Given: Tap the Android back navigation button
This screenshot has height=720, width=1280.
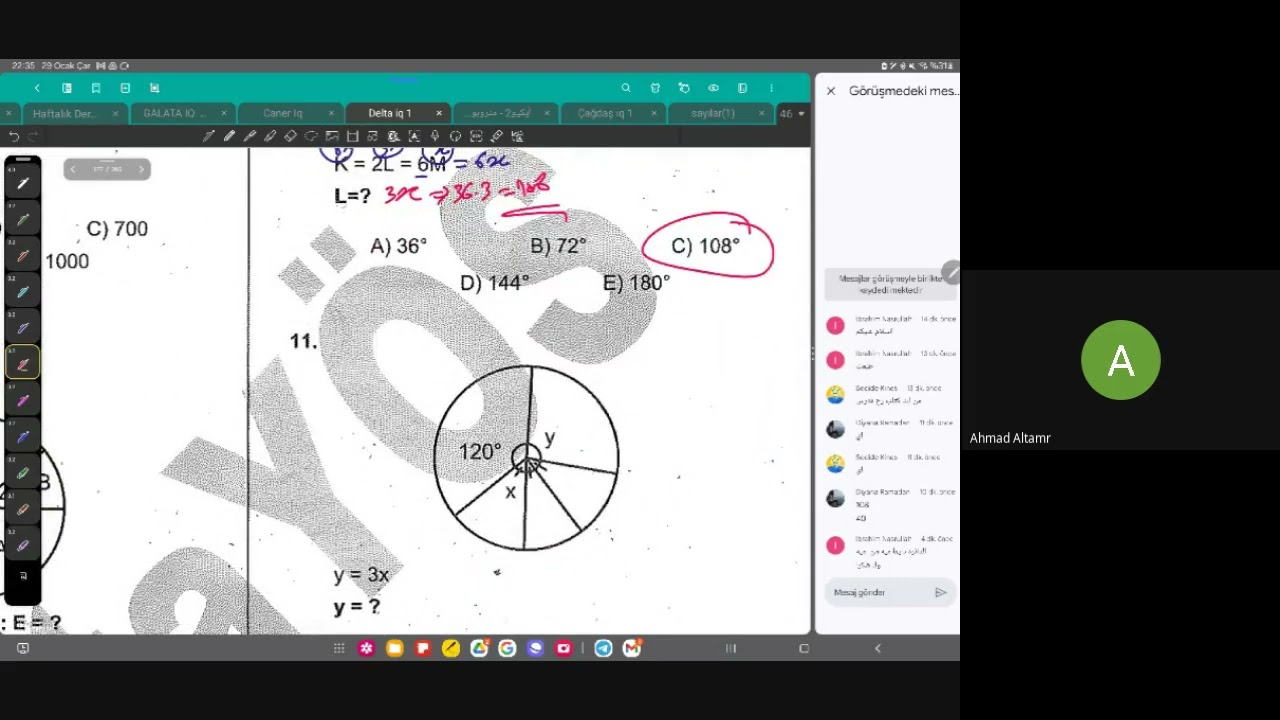Looking at the screenshot, I should click(878, 648).
